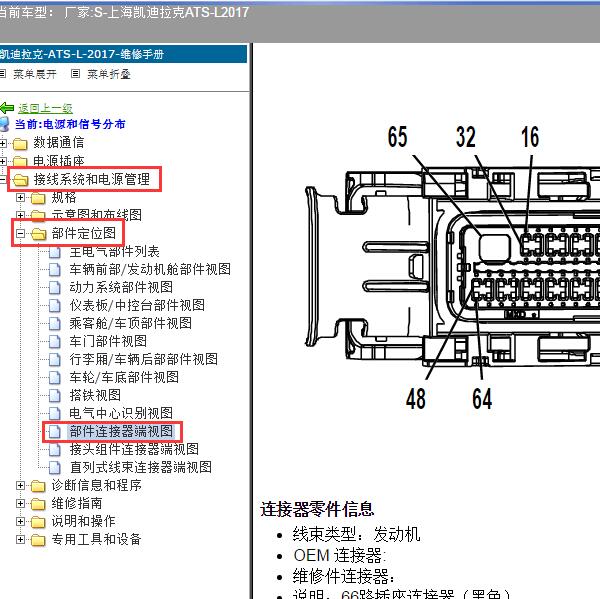Click the 电气中心识别视图 document icon
The height and width of the screenshot is (599, 600).
(55, 413)
